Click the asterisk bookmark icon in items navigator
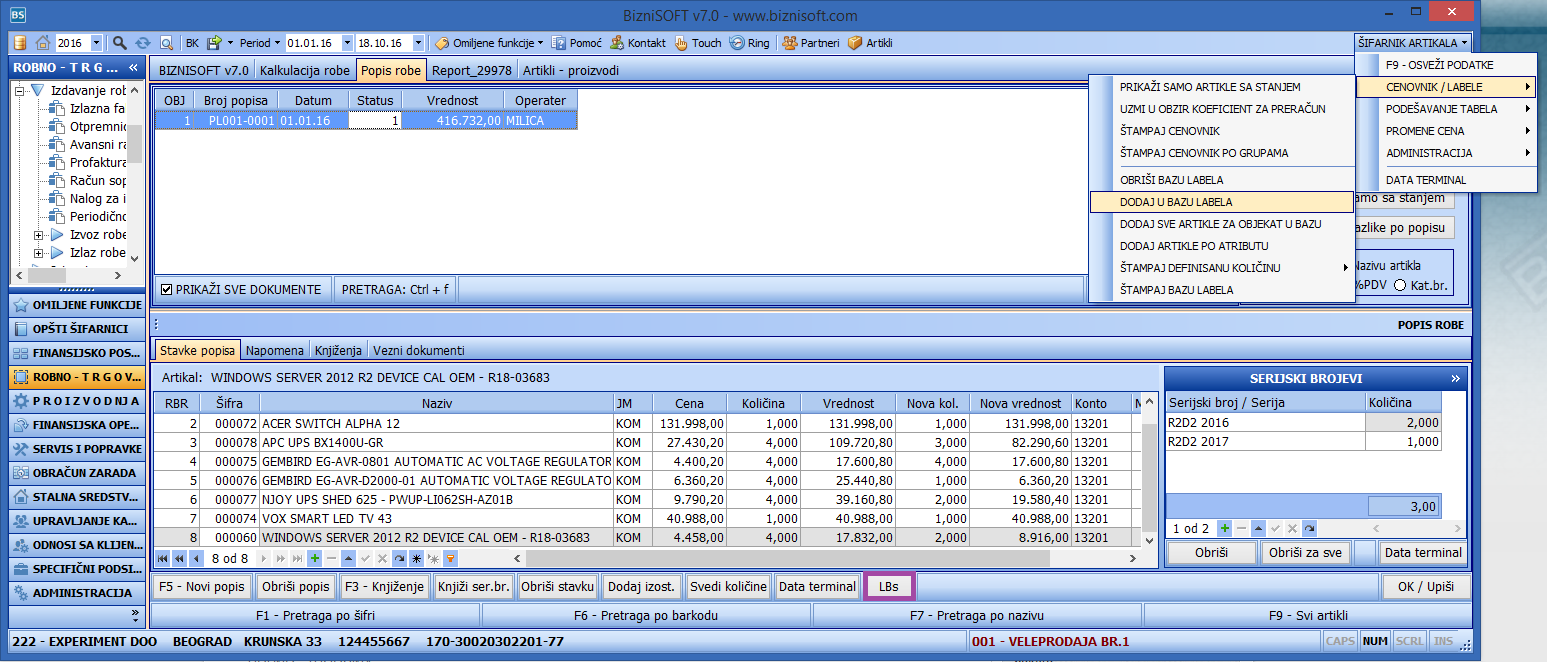Screen dimensions: 1547x662 tap(416, 558)
